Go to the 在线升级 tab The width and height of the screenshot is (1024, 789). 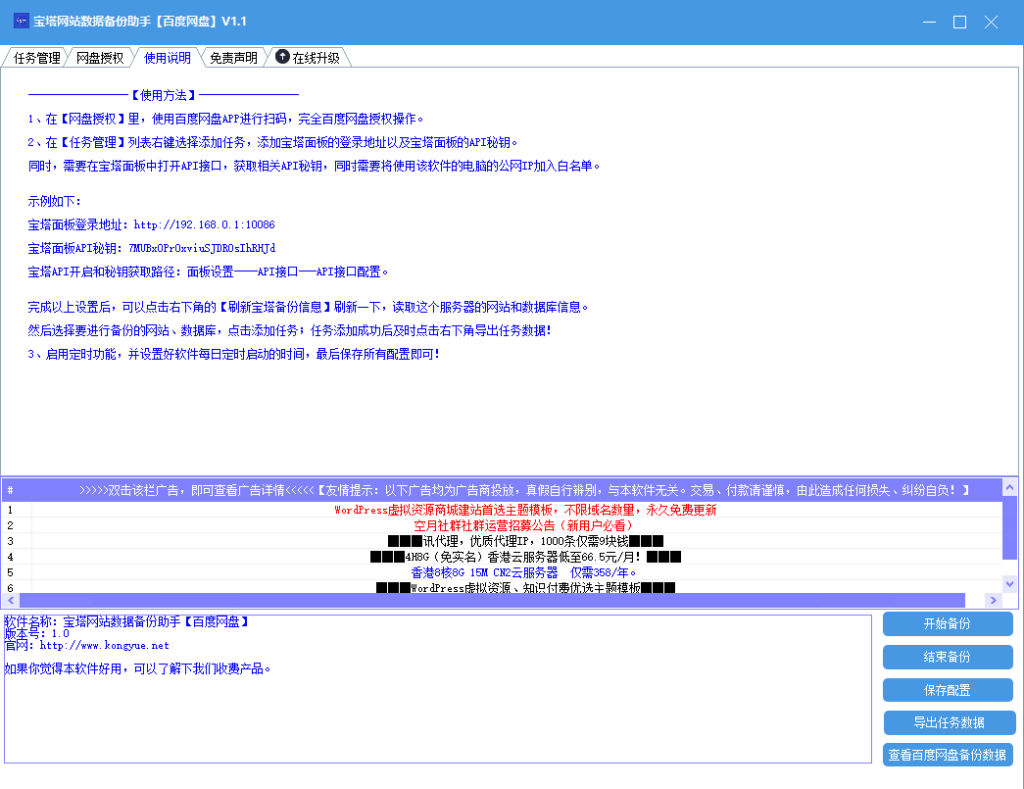click(308, 58)
